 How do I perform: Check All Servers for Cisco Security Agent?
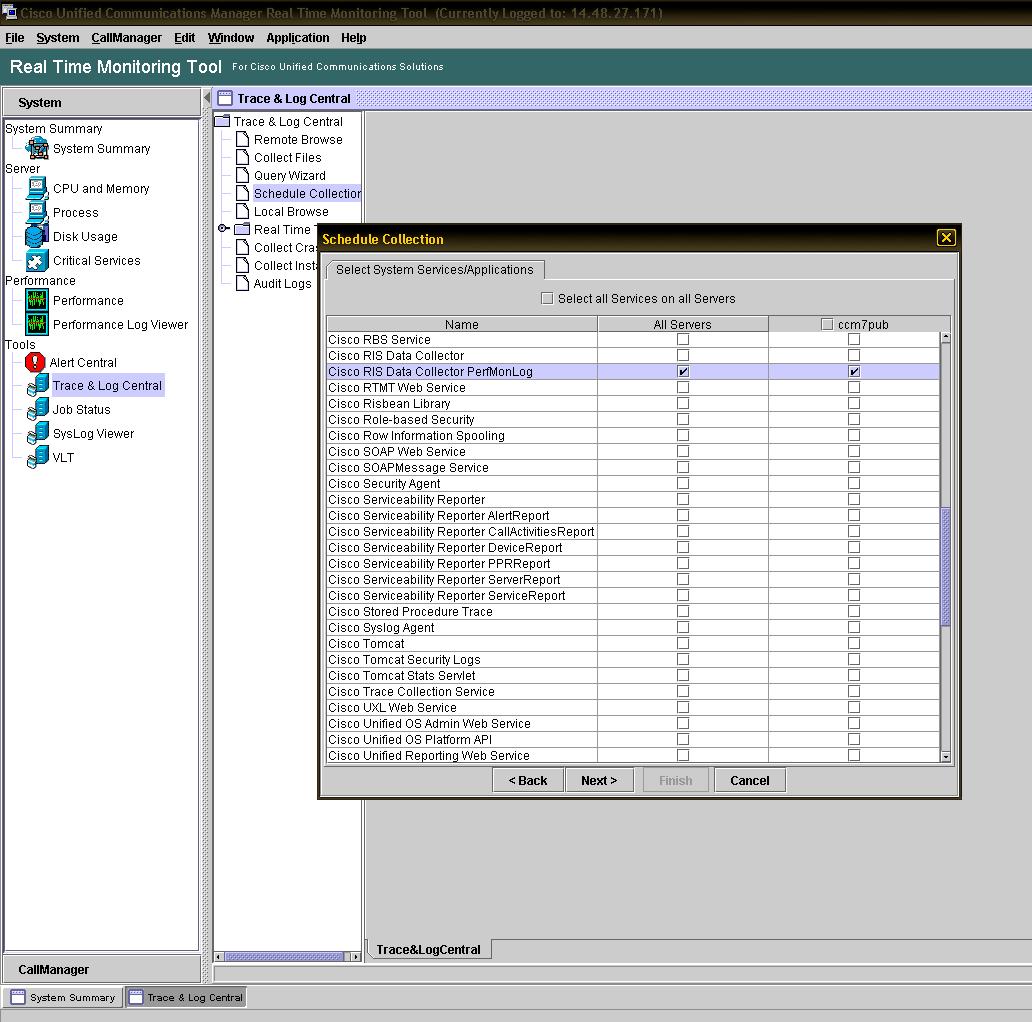683,483
